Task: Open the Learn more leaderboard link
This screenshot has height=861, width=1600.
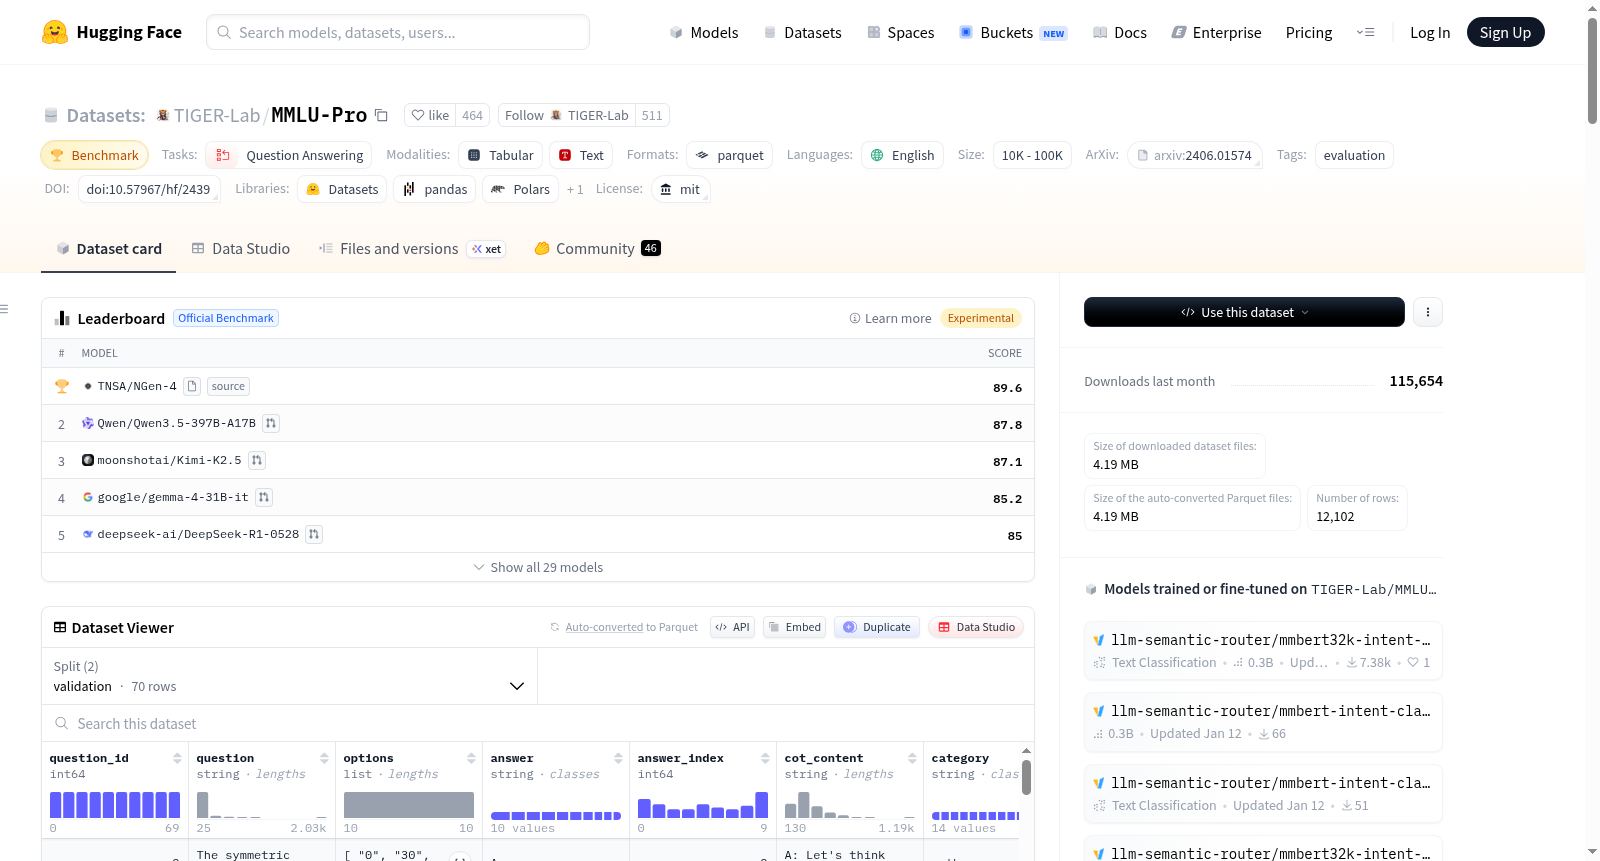Action: coord(890,318)
